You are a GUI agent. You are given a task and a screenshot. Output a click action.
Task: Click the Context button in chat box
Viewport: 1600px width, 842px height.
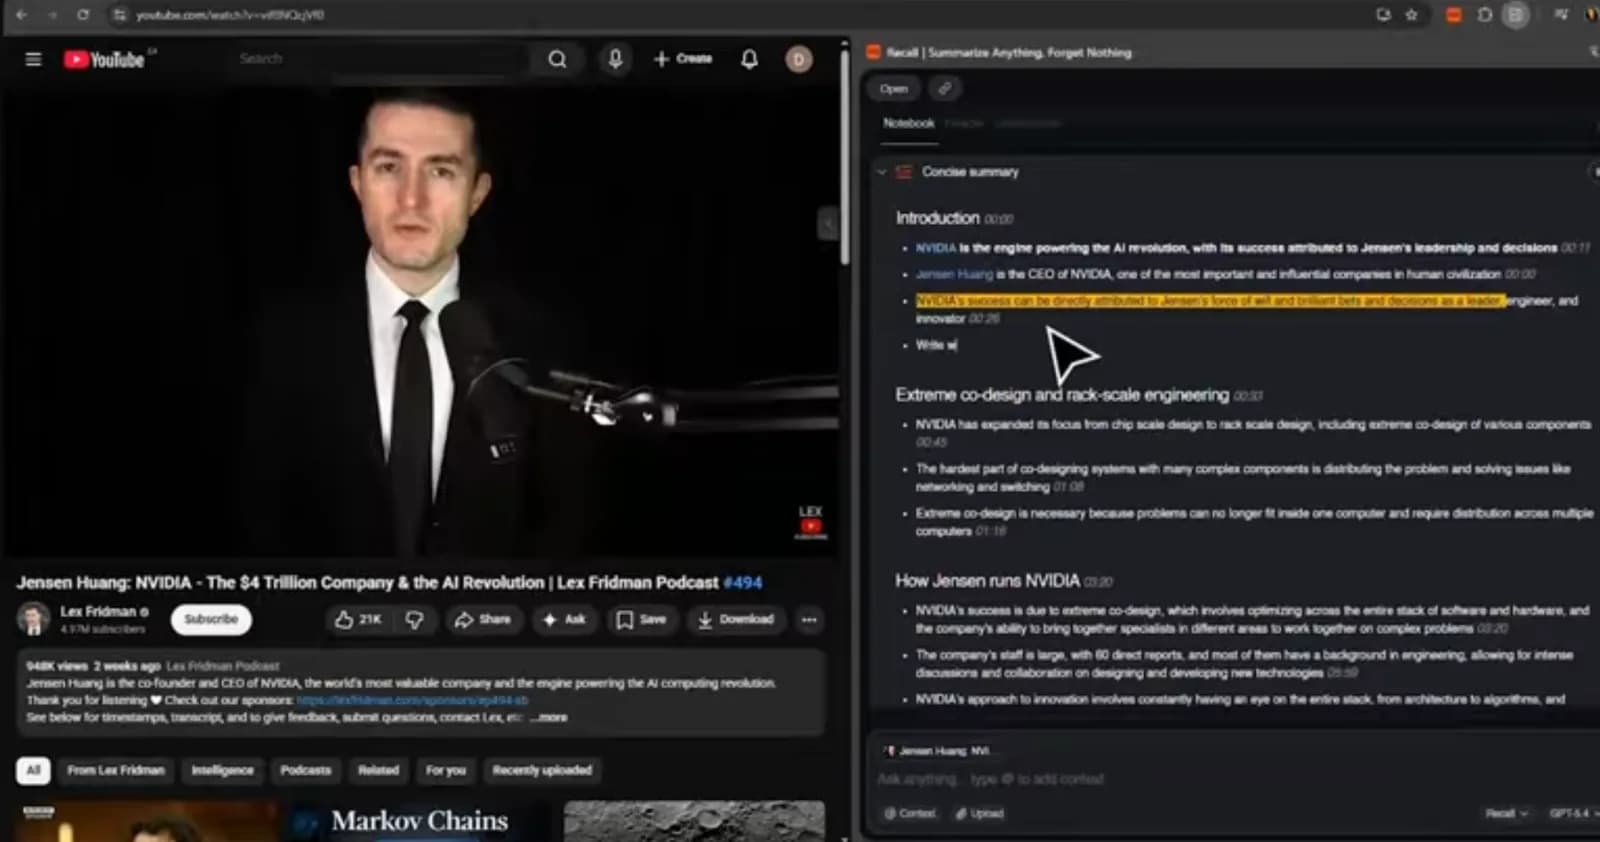coord(910,814)
